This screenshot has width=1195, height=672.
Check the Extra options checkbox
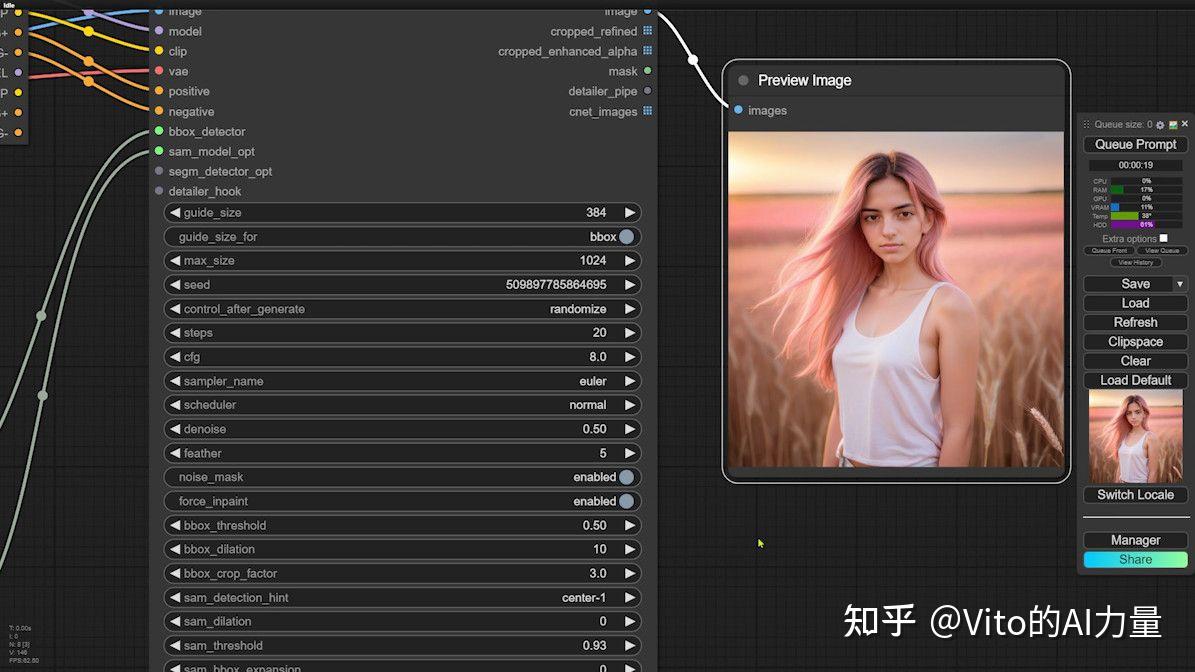1163,238
